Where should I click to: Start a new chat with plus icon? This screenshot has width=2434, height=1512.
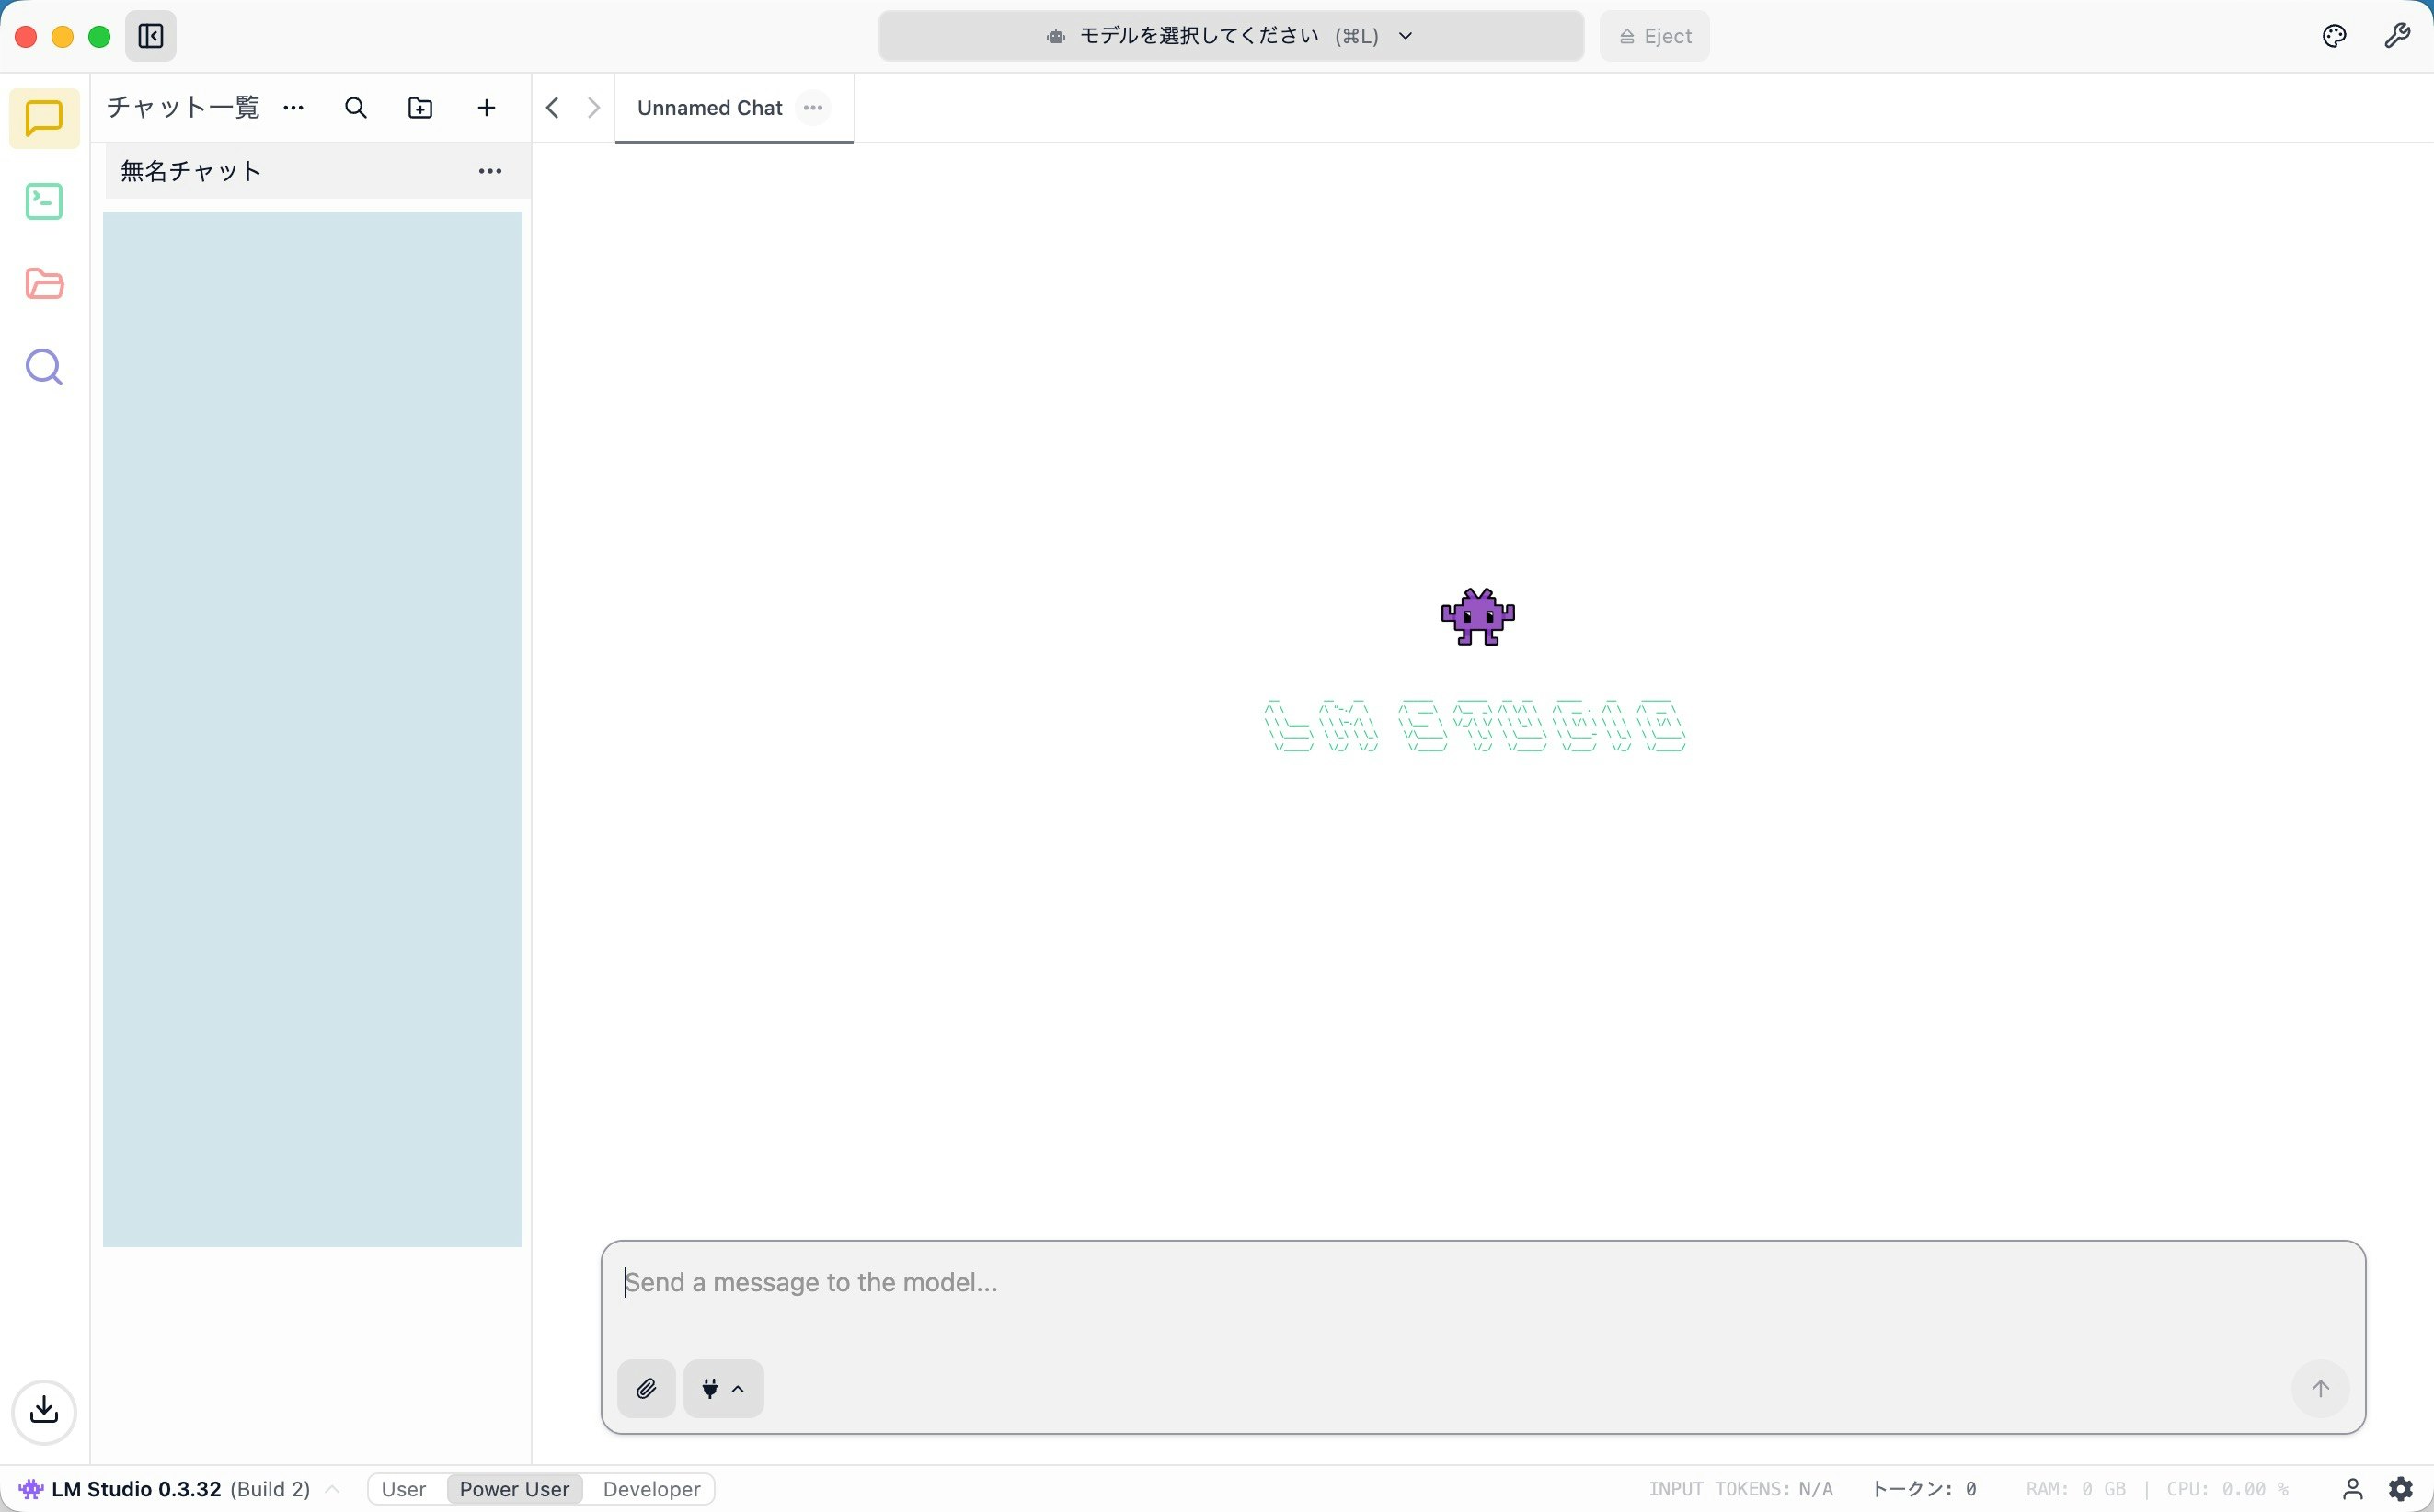coord(486,108)
